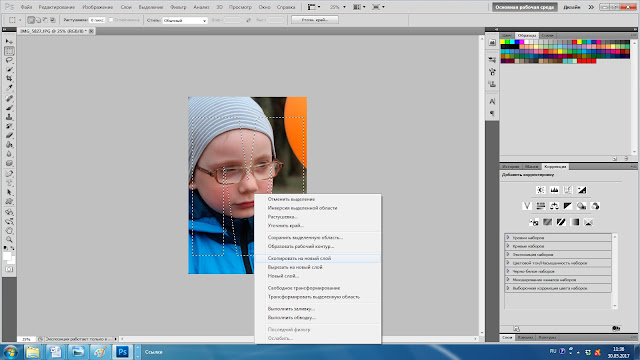
Task: Choose Свободное трансформирование in context menu
Action: tap(318, 288)
